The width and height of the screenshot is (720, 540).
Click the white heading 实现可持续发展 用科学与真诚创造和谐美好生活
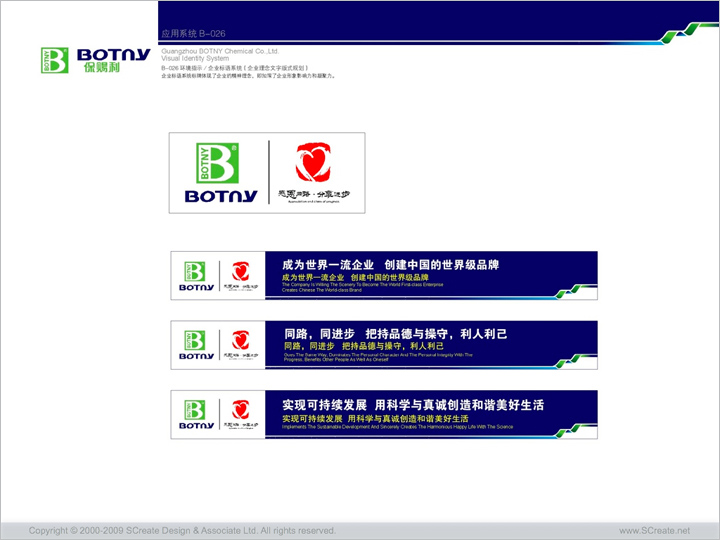click(x=413, y=405)
